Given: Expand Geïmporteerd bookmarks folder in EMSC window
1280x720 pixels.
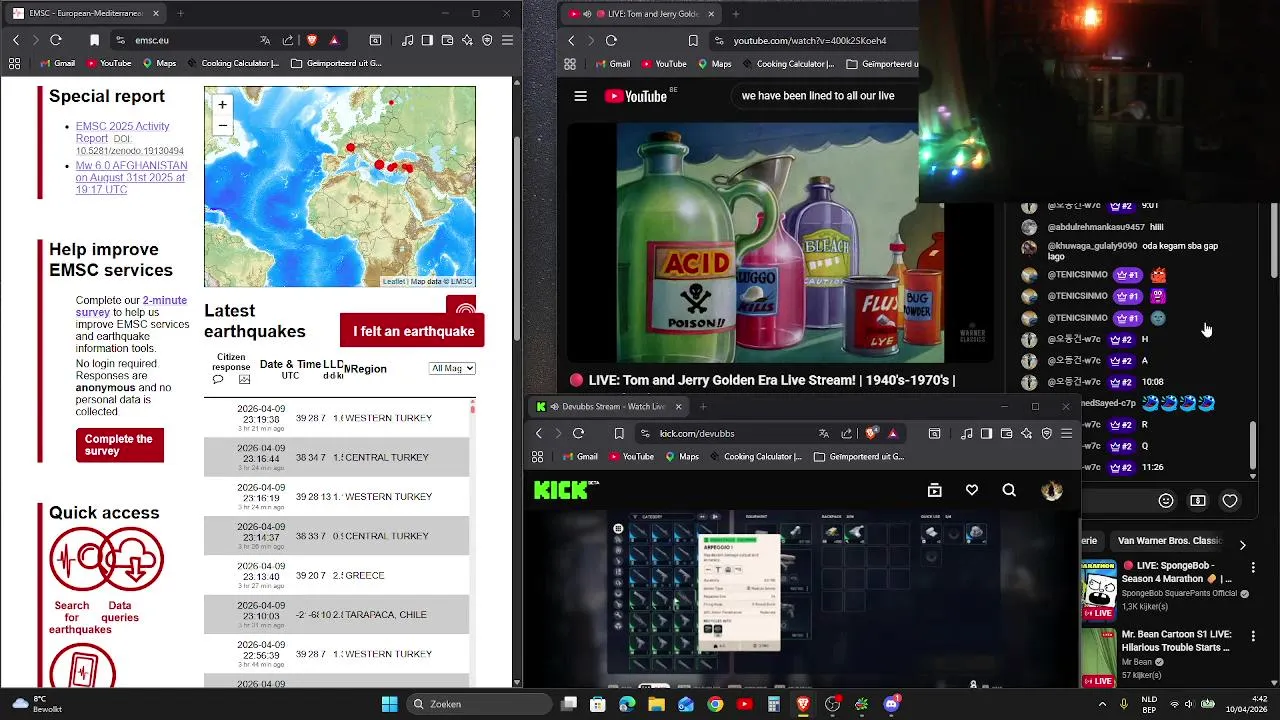Looking at the screenshot, I should point(336,63).
